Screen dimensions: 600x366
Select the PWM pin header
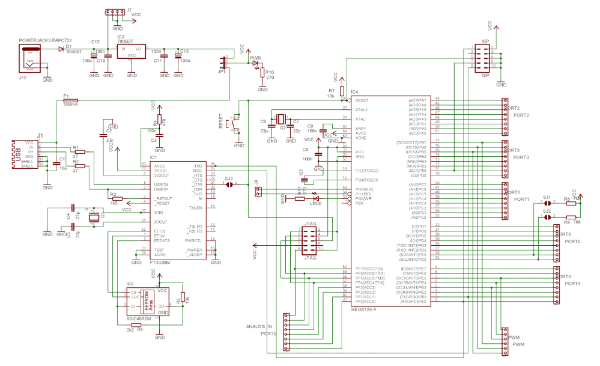tap(505, 341)
